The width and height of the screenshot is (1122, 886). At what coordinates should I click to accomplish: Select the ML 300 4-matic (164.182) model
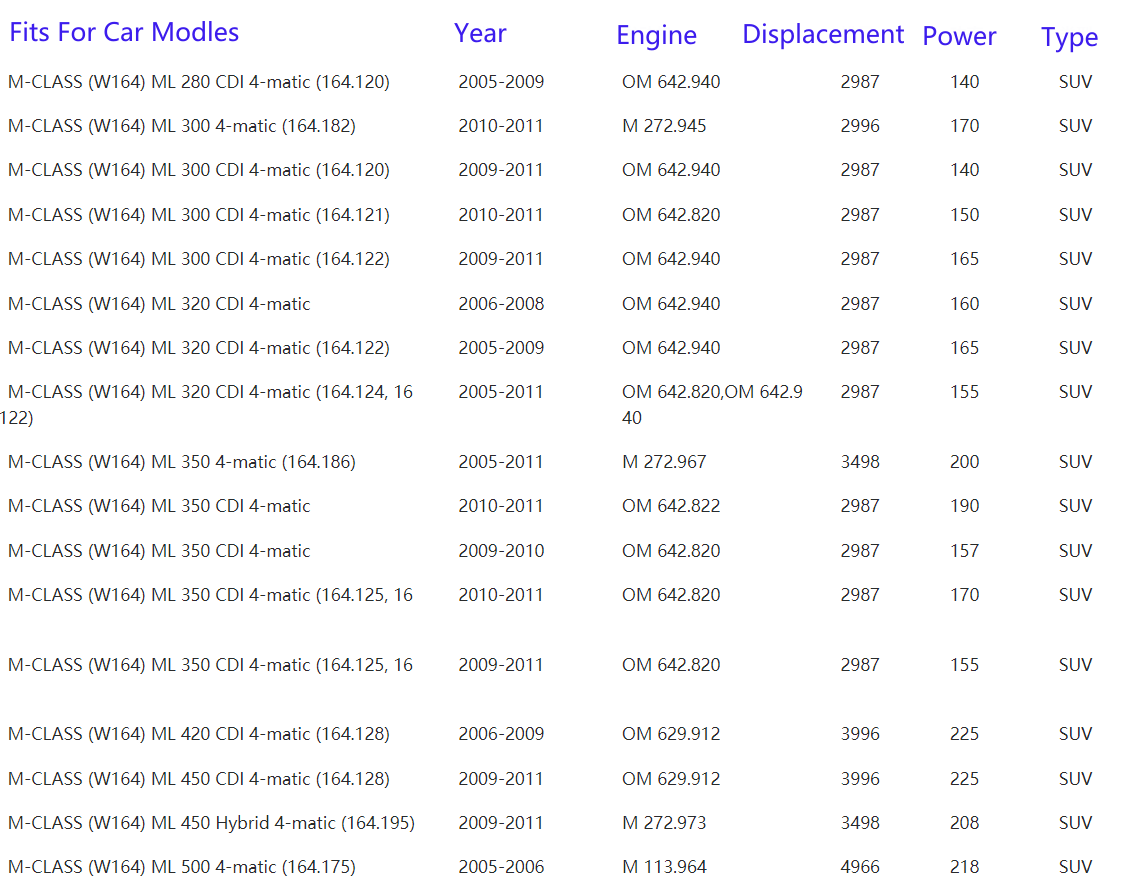(x=181, y=126)
